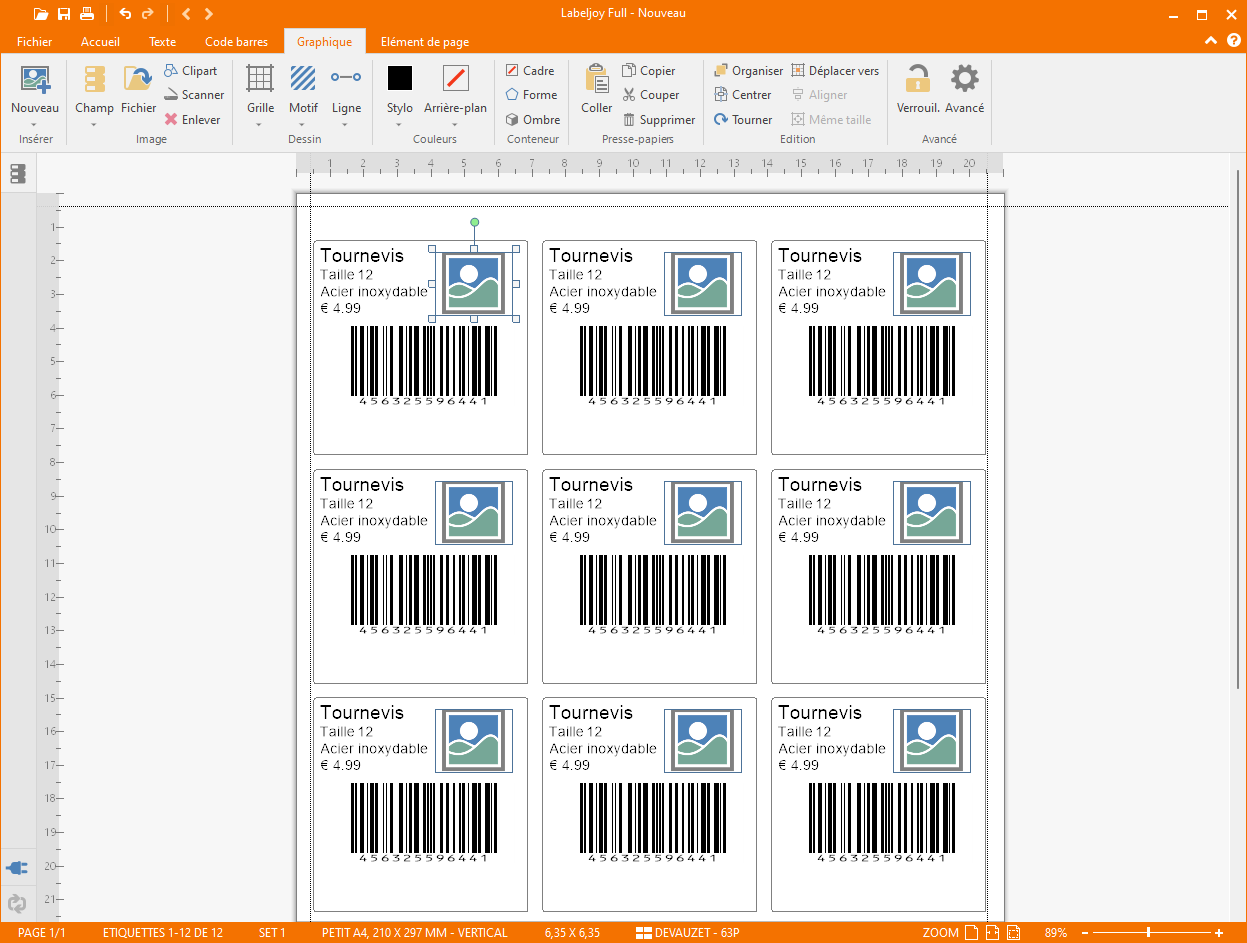The image size is (1247, 943).
Task: Choose the Forme container shape
Action: (x=531, y=95)
